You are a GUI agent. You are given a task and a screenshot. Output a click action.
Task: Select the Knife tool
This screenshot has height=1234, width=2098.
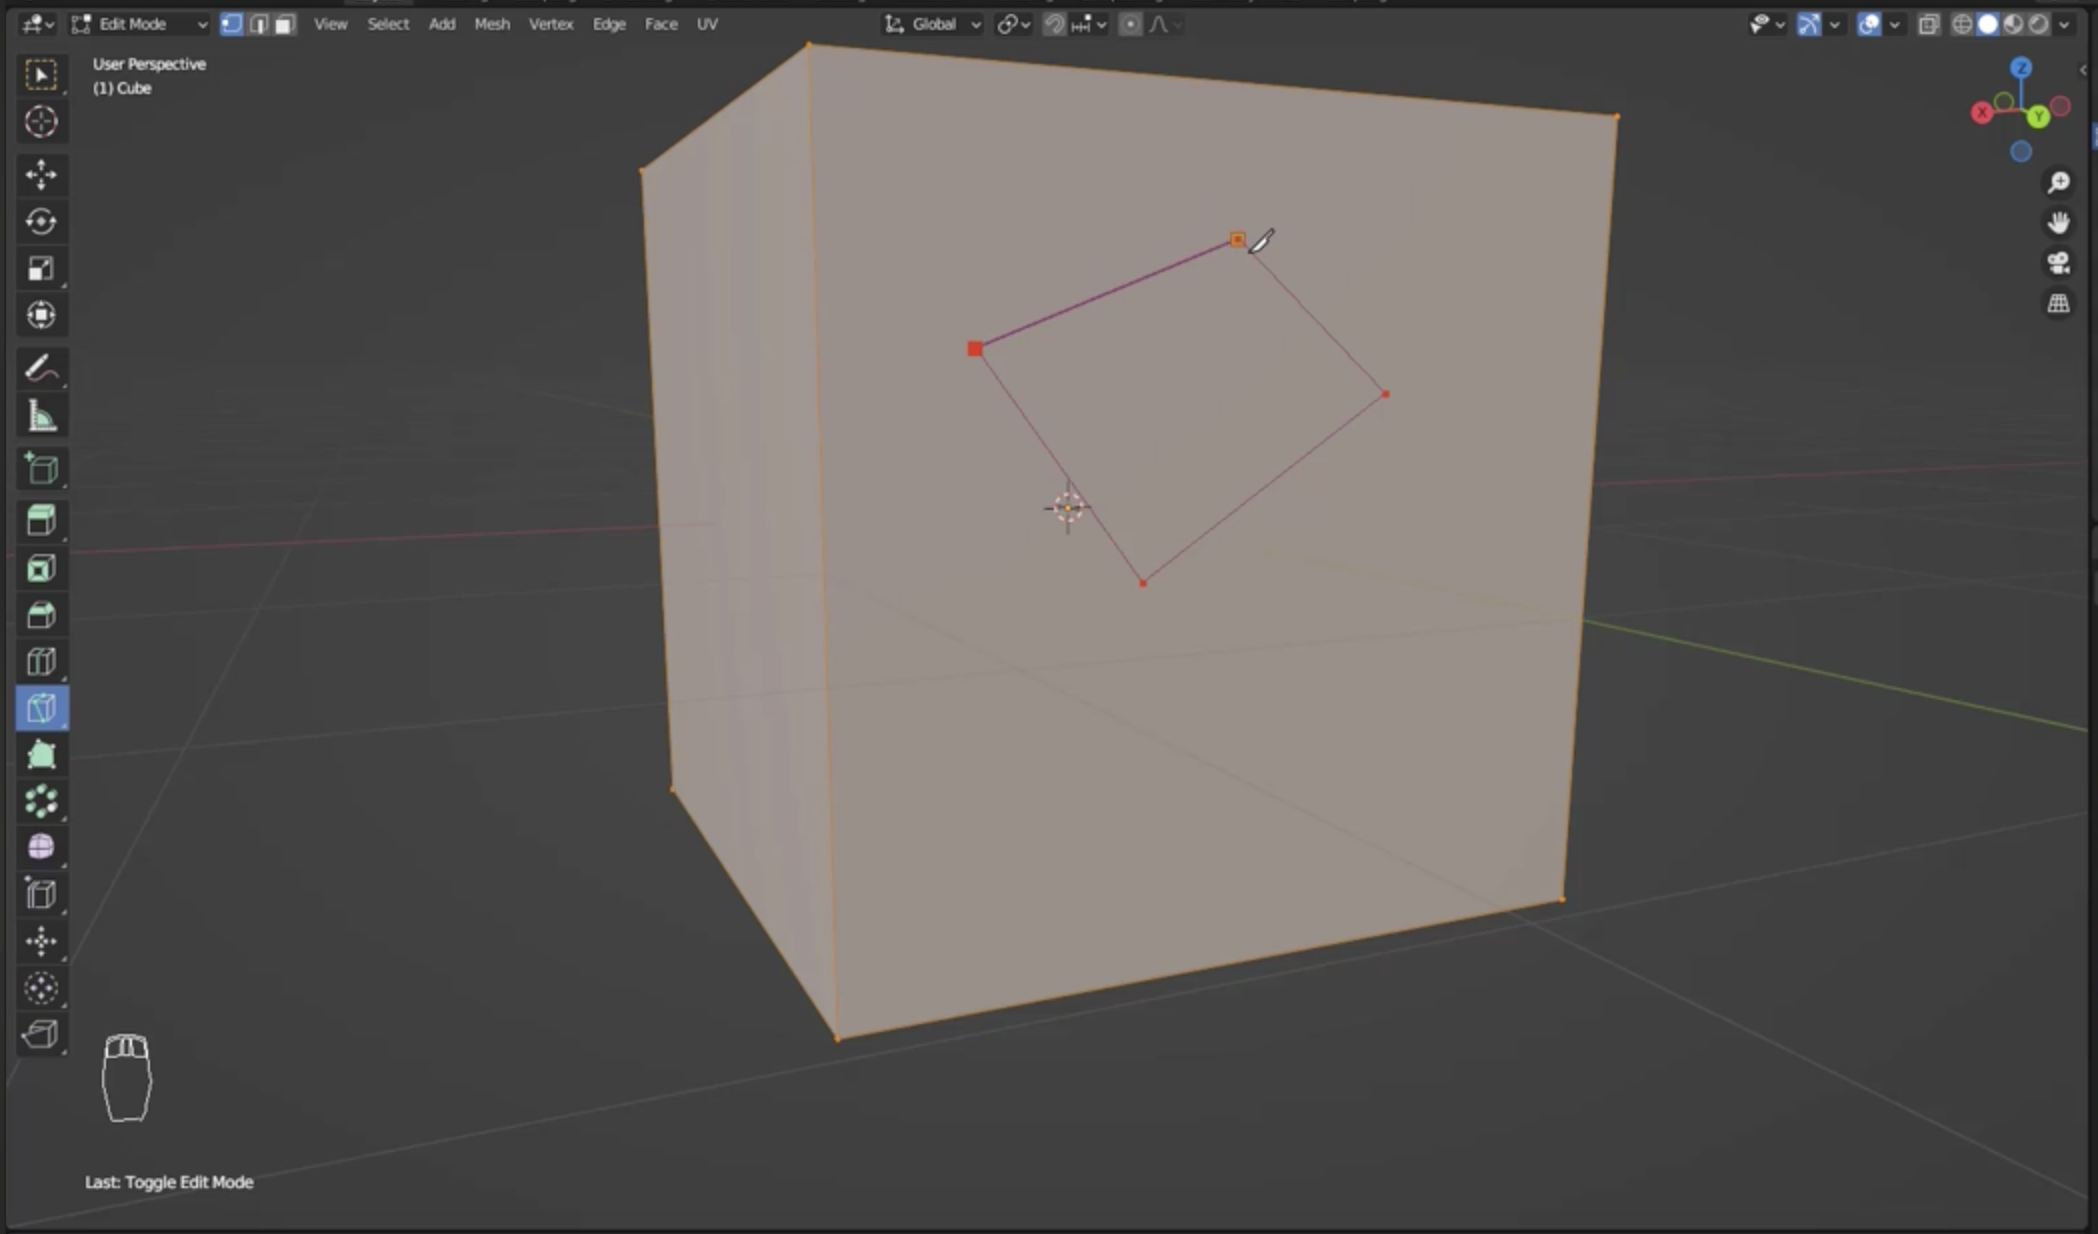point(41,708)
